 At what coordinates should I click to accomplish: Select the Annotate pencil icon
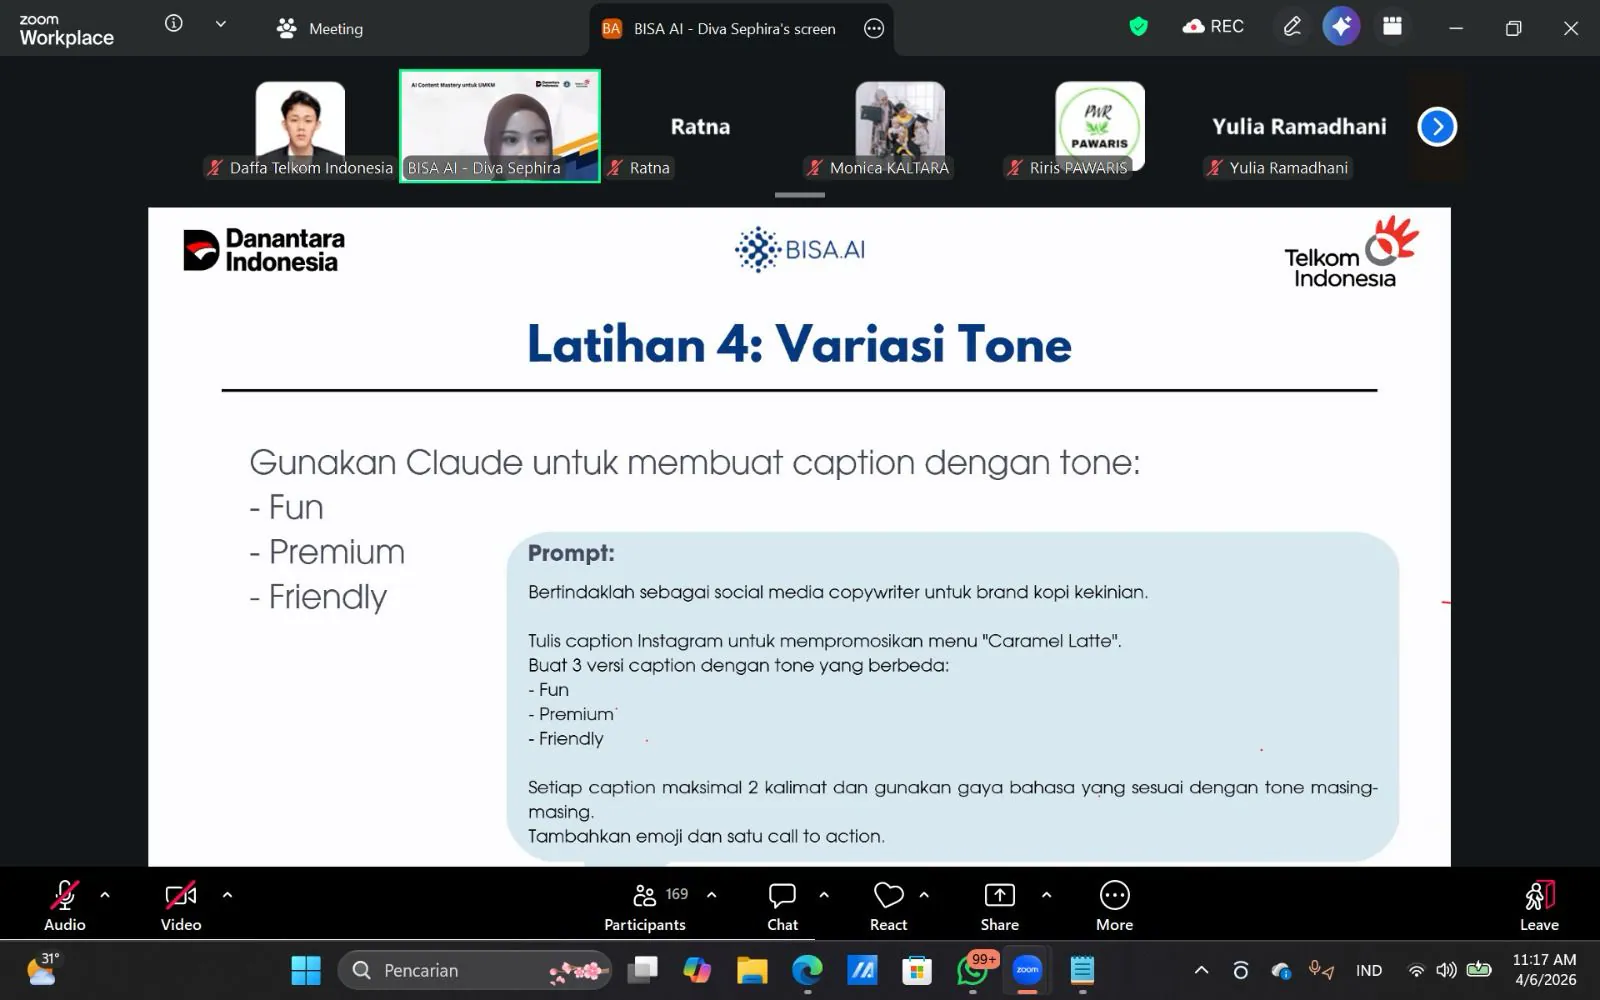[1292, 27]
